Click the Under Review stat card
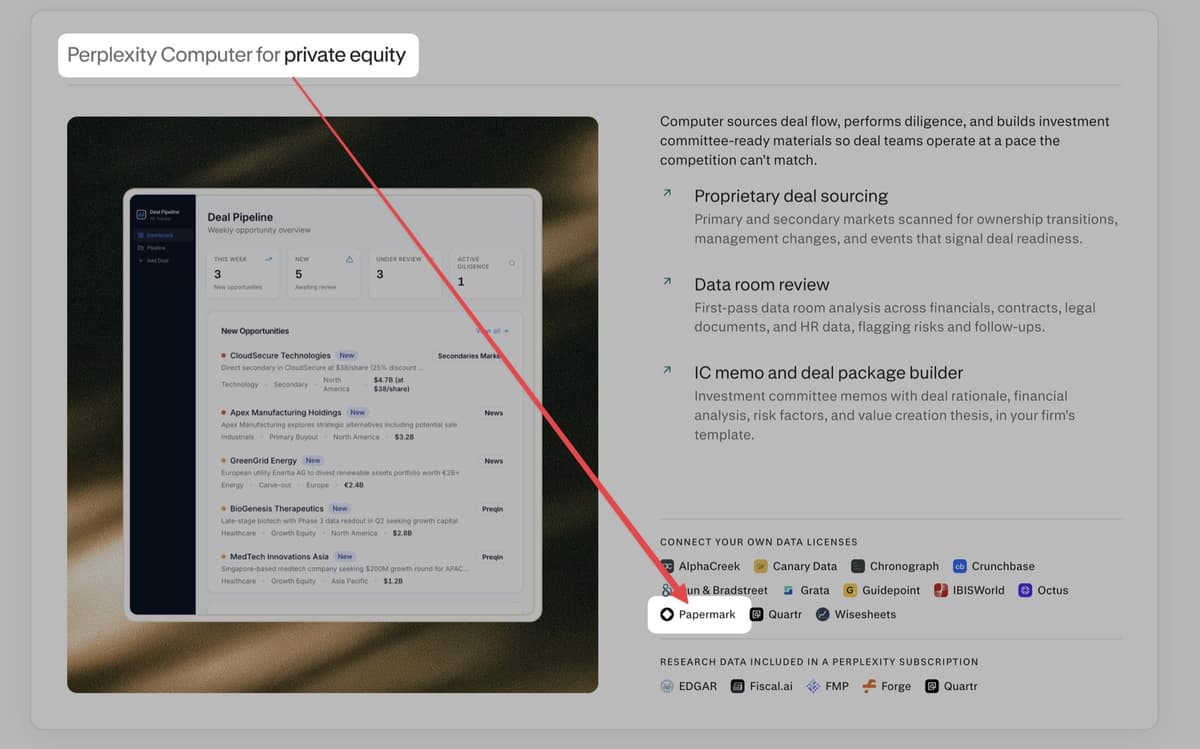1200x749 pixels. [405, 273]
